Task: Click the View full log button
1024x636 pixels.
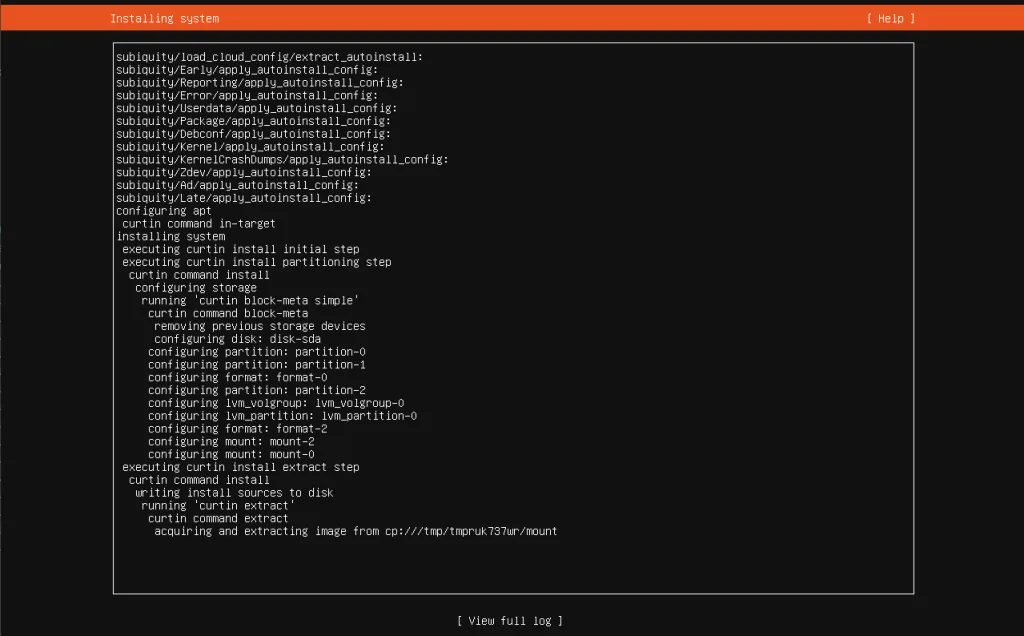Action: tap(509, 621)
